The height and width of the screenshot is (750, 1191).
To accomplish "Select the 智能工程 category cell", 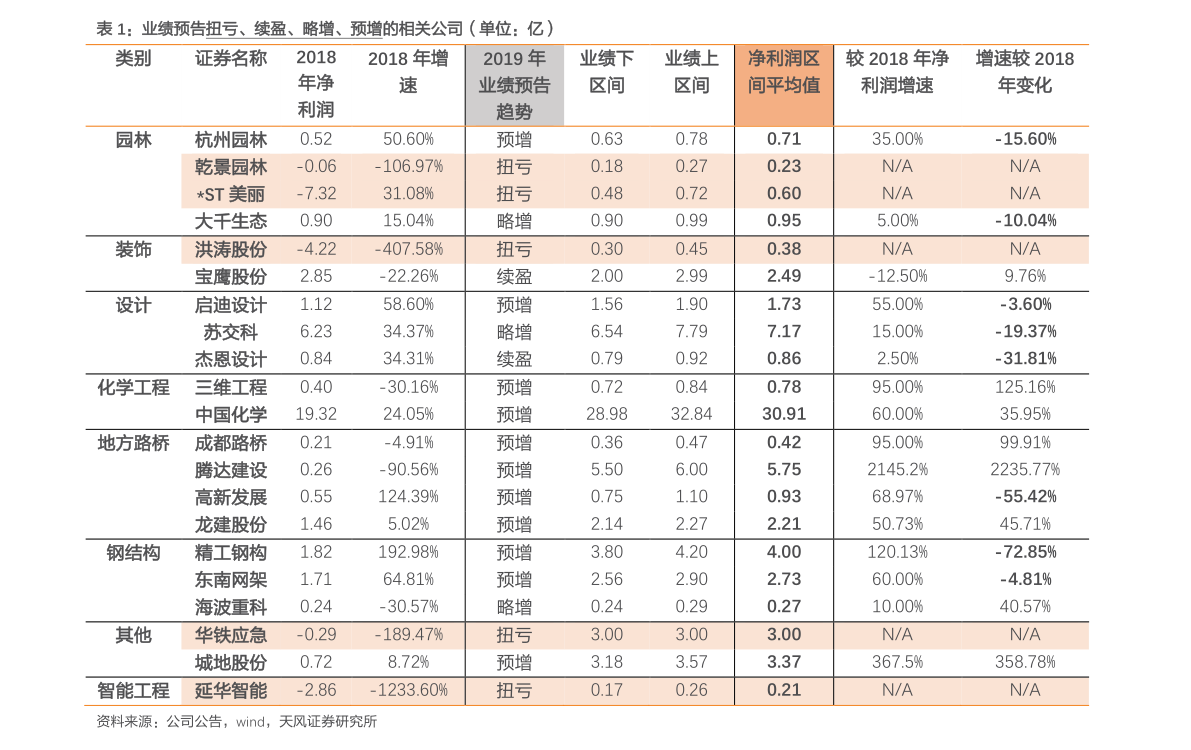I will click(x=133, y=691).
